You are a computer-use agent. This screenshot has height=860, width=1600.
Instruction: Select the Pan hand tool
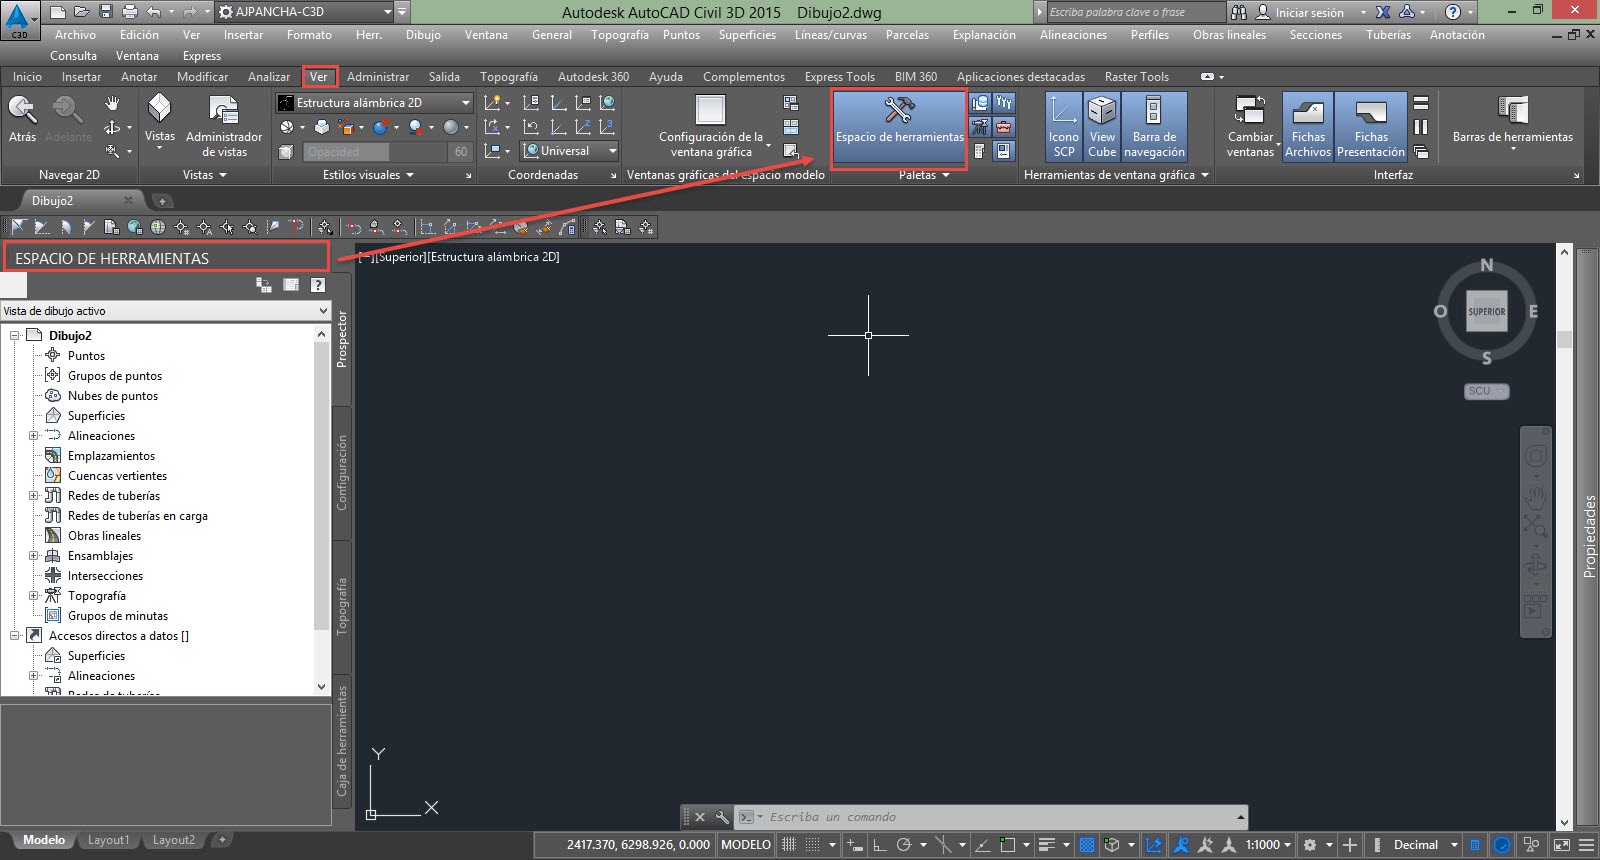coord(112,103)
